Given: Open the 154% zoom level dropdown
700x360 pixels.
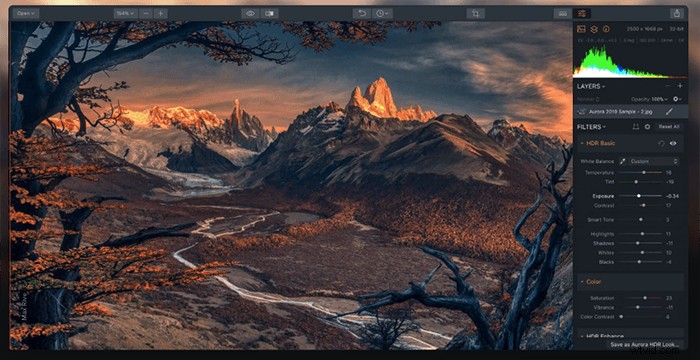Looking at the screenshot, I should [x=125, y=13].
